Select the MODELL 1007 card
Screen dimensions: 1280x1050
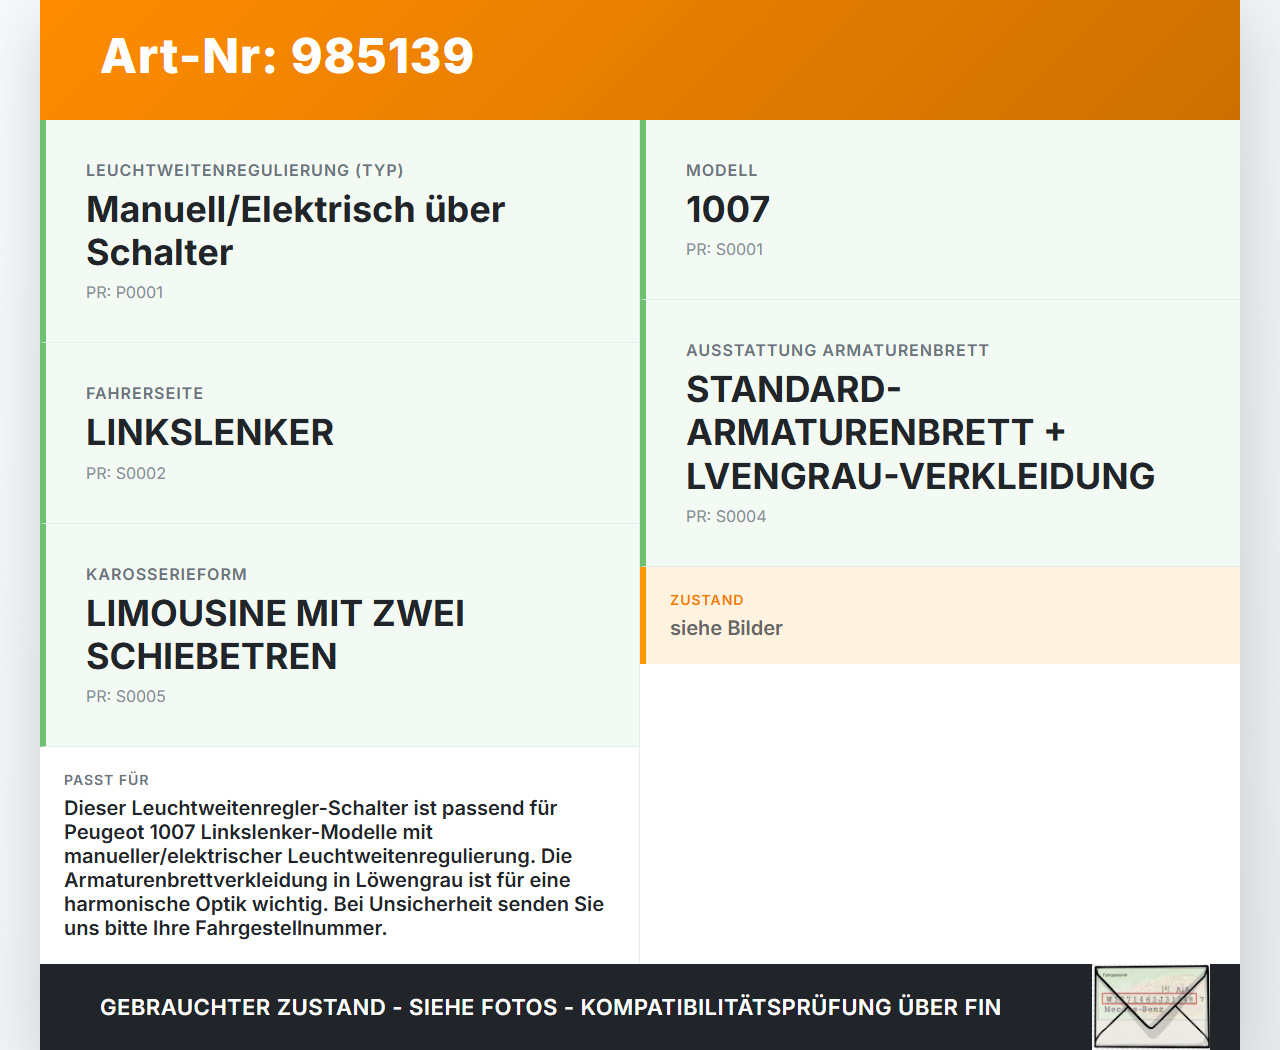point(940,210)
